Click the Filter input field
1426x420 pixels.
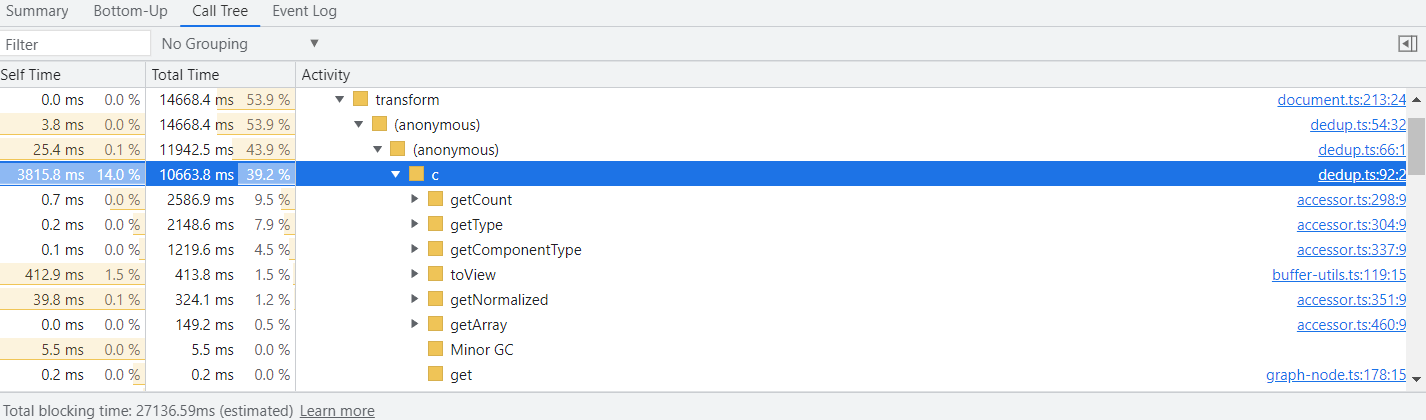coord(75,44)
